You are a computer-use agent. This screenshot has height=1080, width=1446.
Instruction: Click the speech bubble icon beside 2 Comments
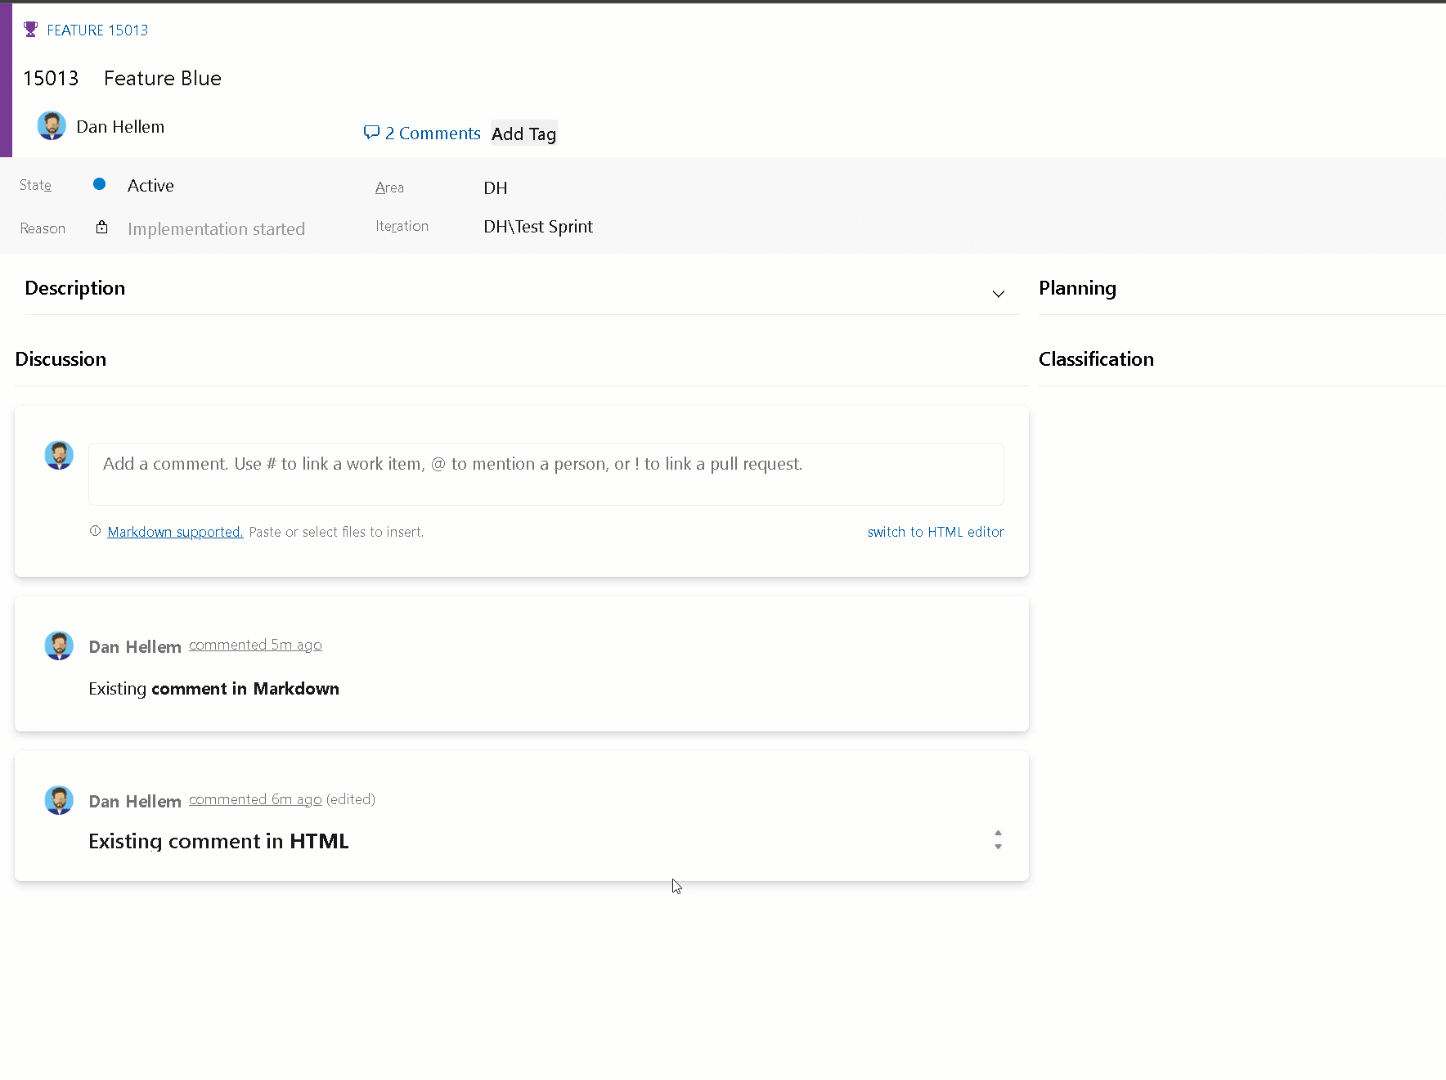pyautogui.click(x=371, y=132)
